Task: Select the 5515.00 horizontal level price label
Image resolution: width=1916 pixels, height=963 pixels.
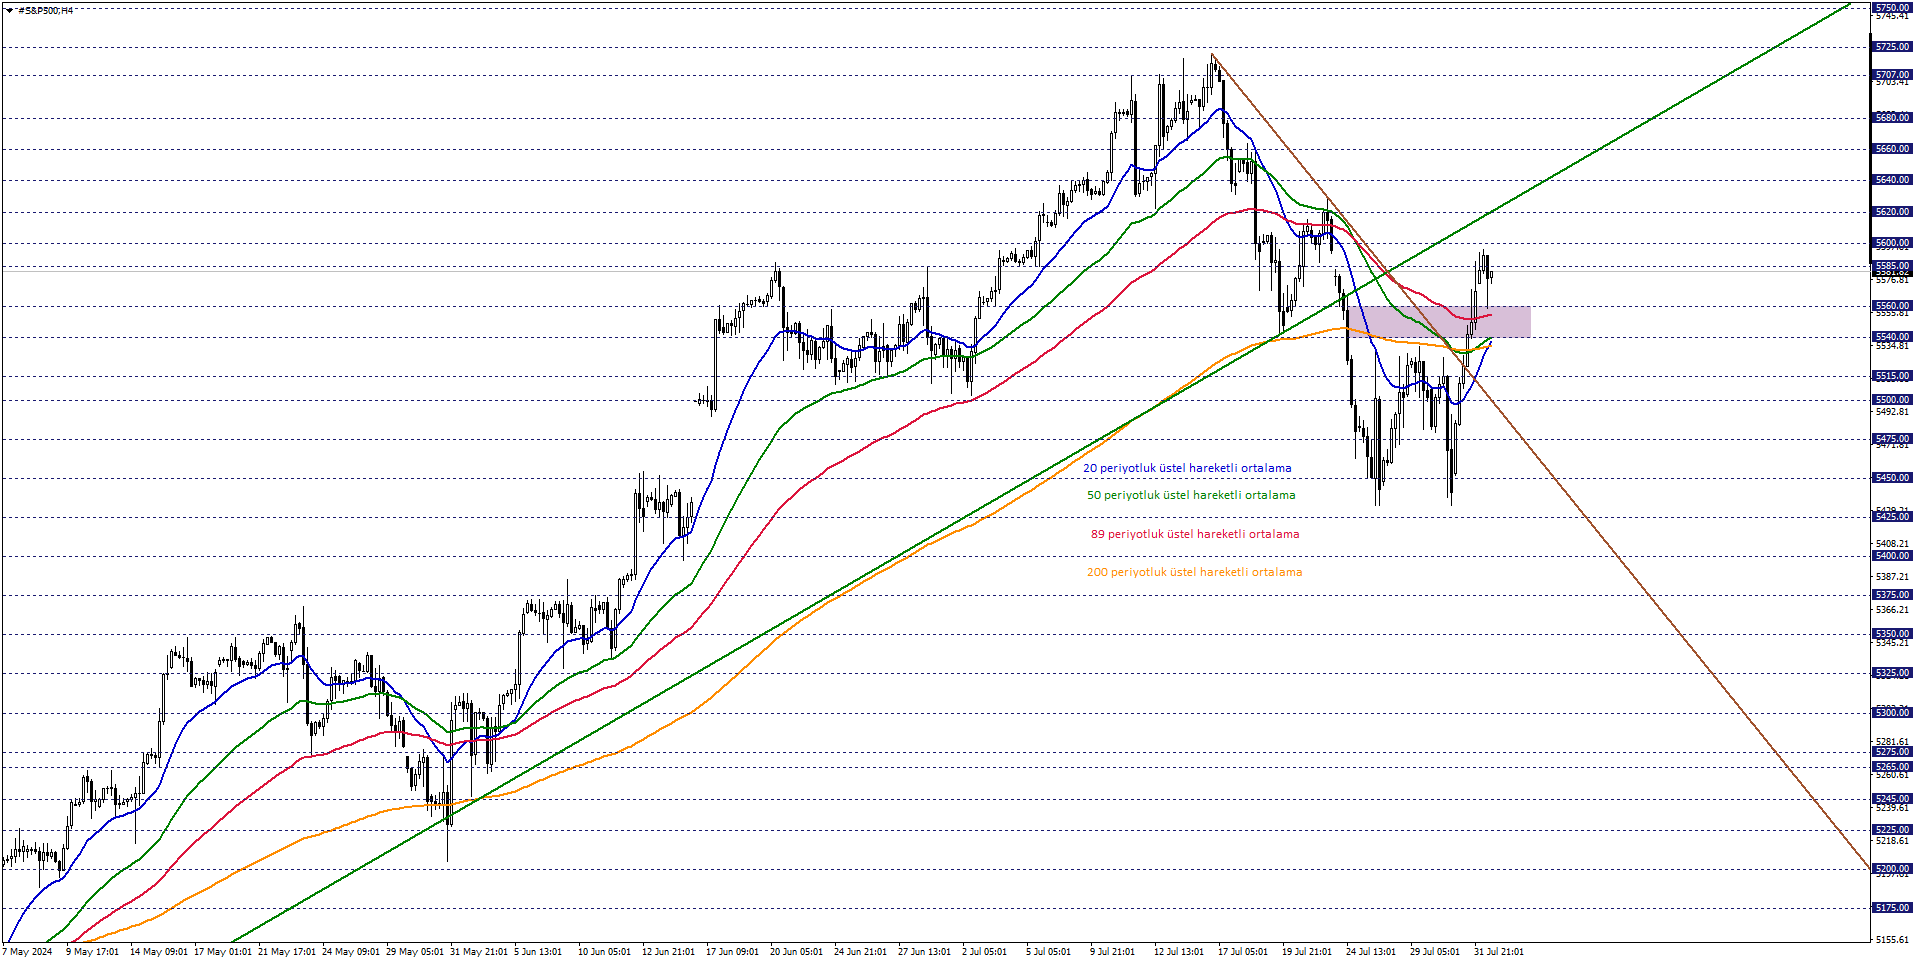Action: coord(1892,376)
